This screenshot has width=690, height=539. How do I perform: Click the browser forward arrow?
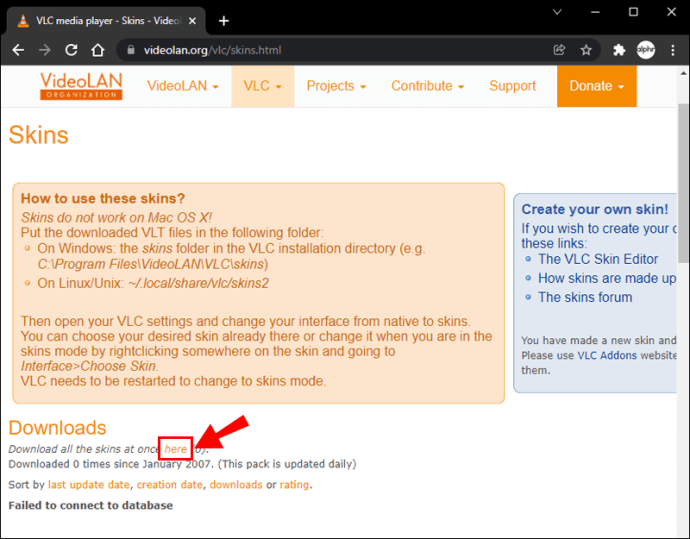pyautogui.click(x=44, y=50)
